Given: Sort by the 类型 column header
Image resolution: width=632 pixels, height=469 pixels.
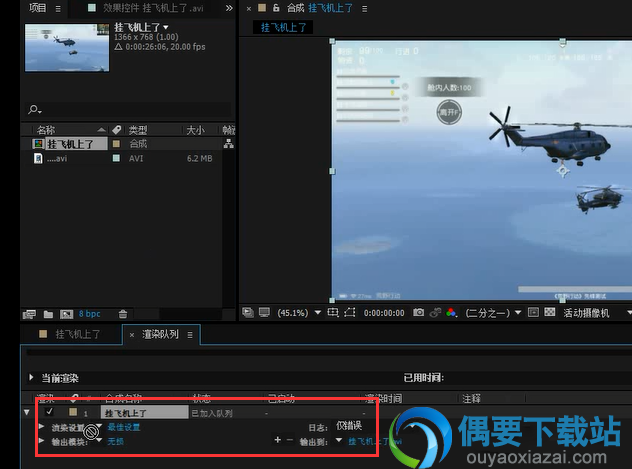Looking at the screenshot, I should click(138, 130).
